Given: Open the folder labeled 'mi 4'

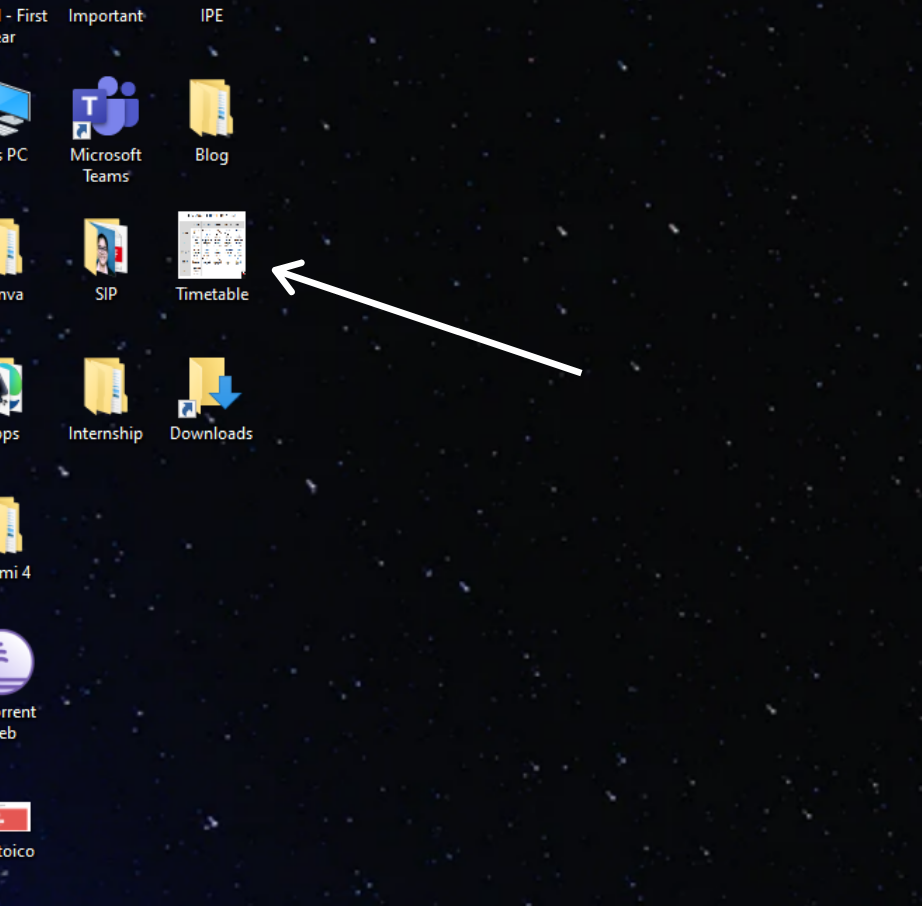Looking at the screenshot, I should click(x=8, y=525).
